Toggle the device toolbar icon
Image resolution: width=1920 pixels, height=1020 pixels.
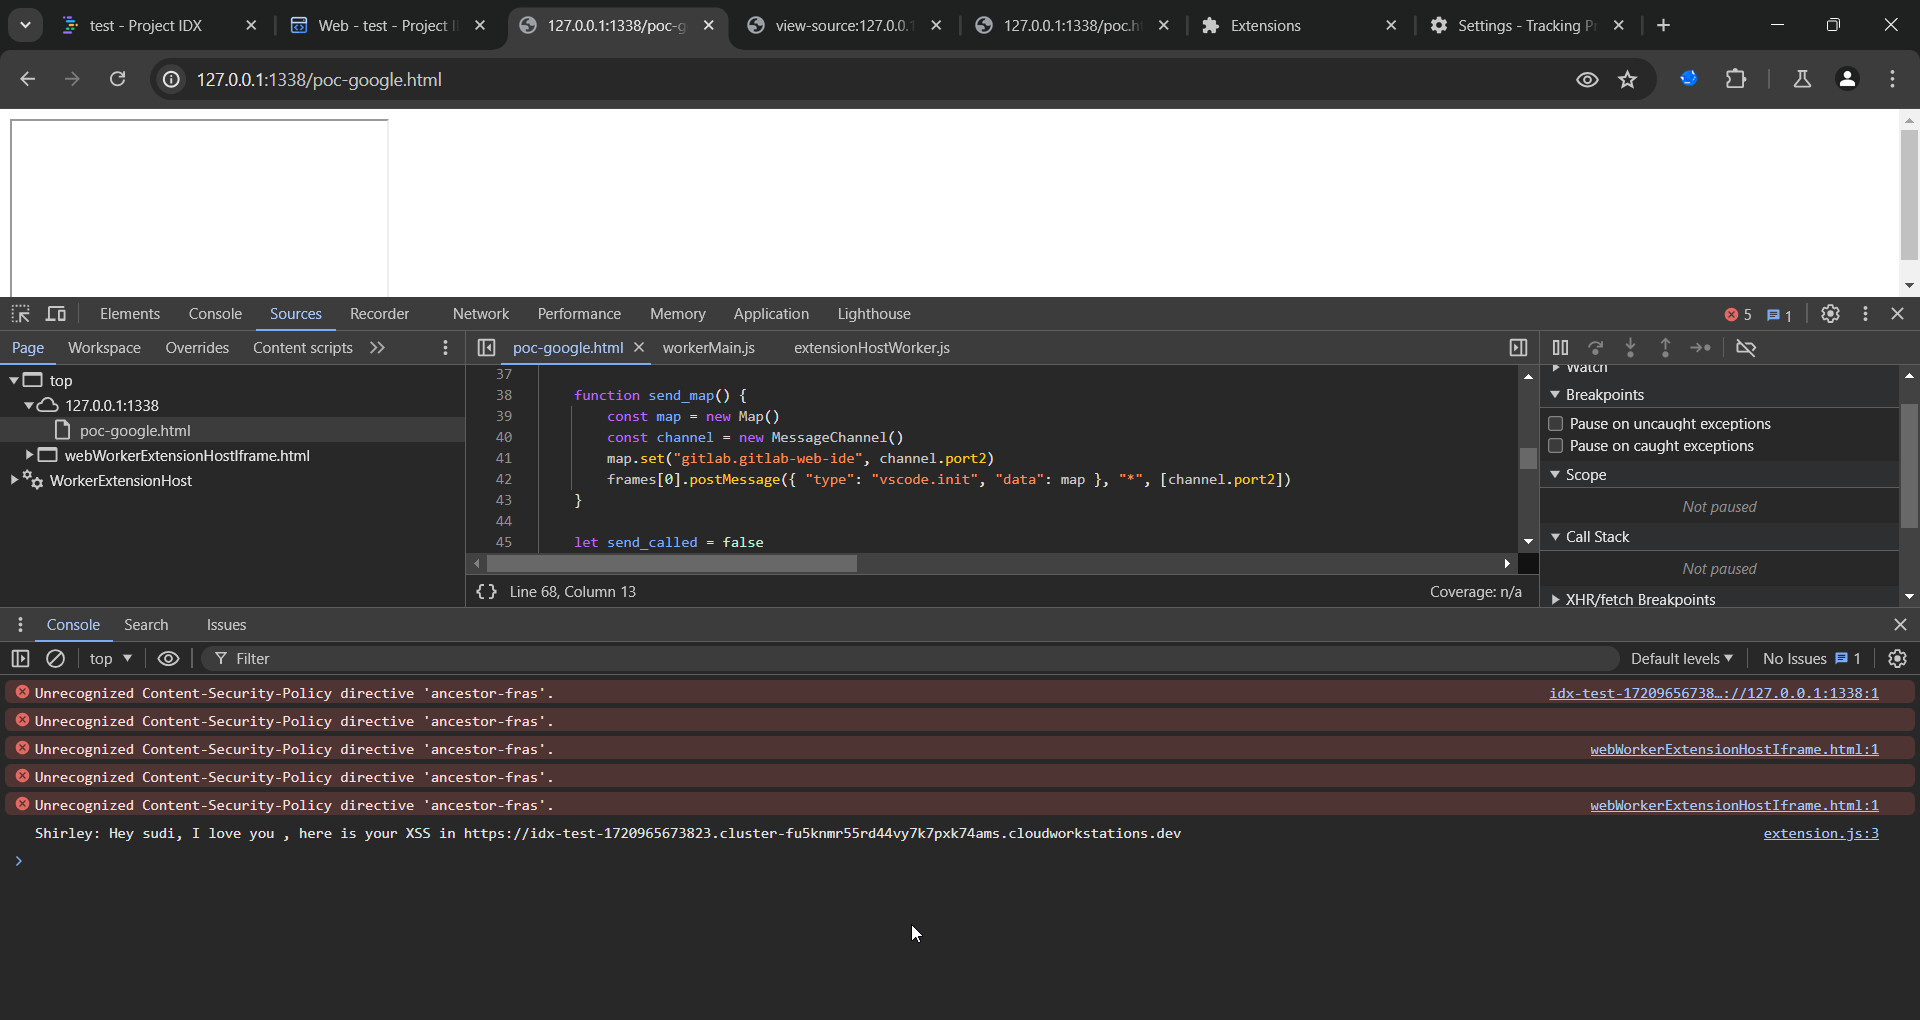coord(56,314)
